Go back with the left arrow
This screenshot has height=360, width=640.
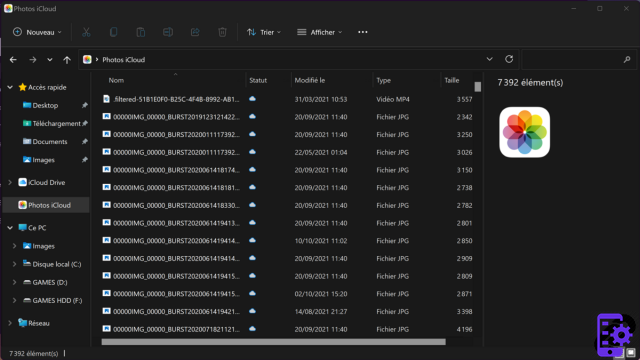point(13,60)
